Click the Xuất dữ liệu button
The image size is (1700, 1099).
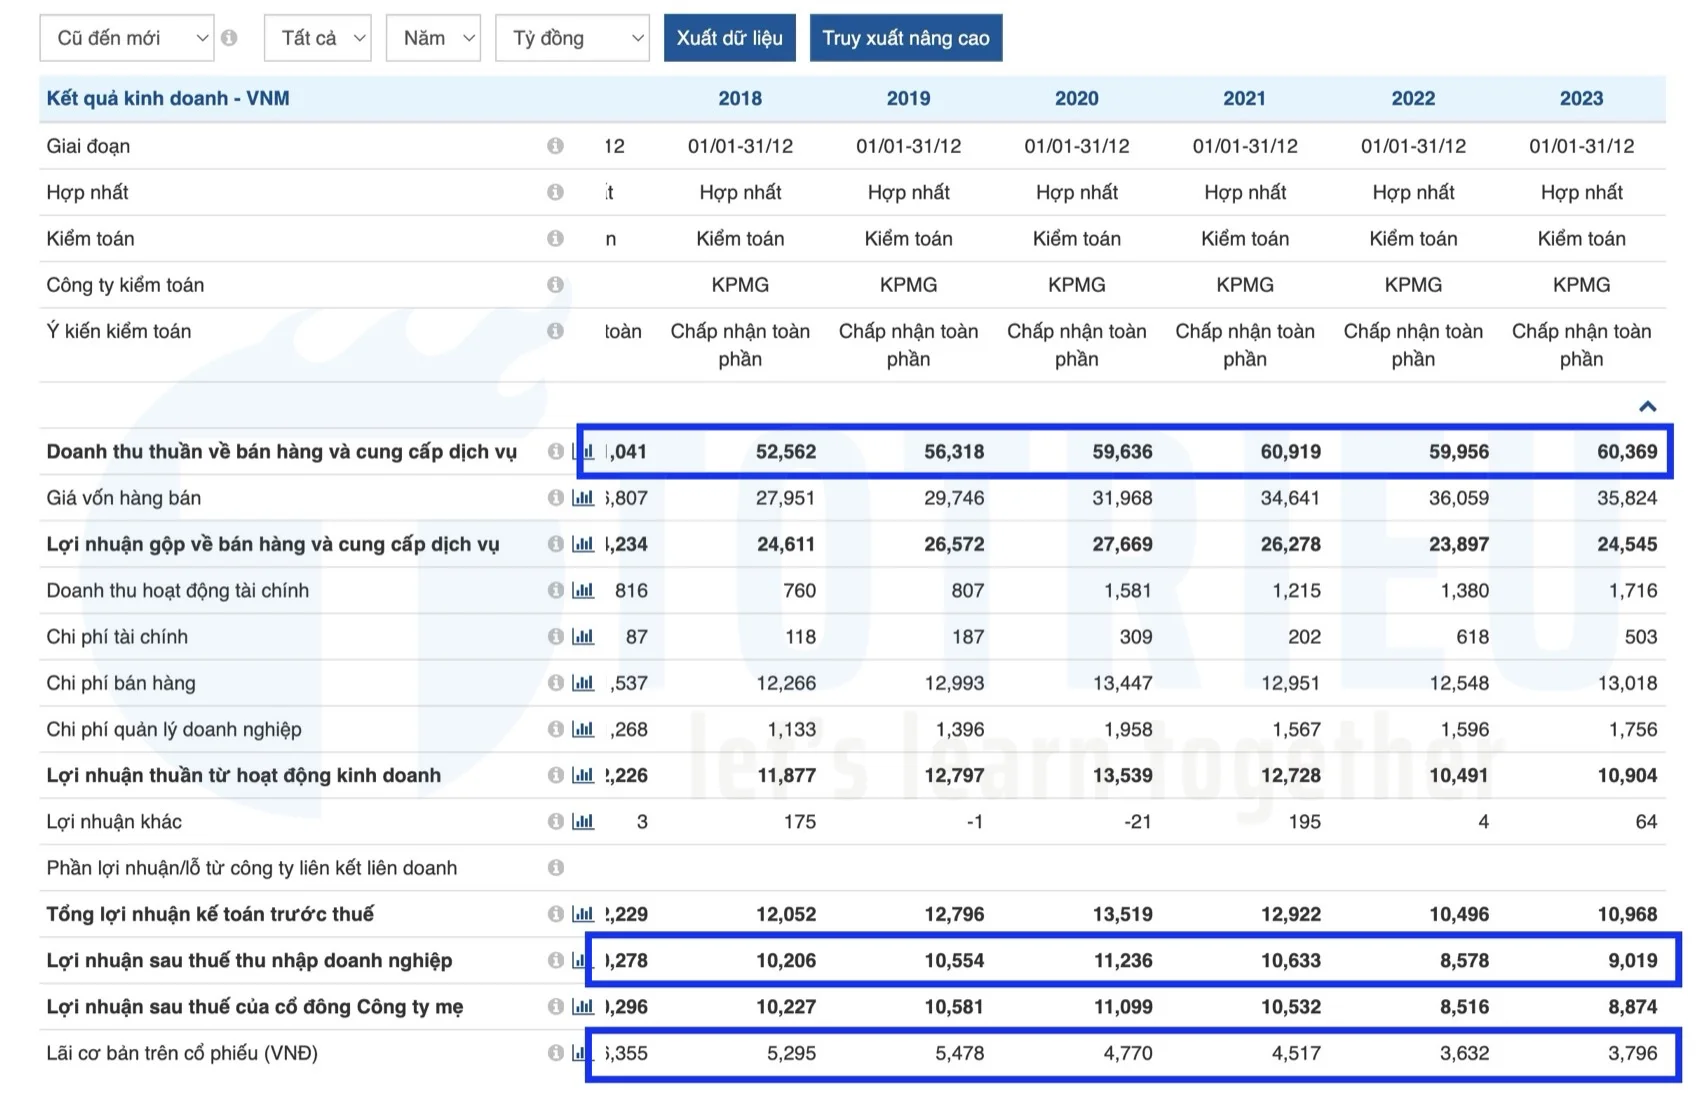(x=729, y=38)
